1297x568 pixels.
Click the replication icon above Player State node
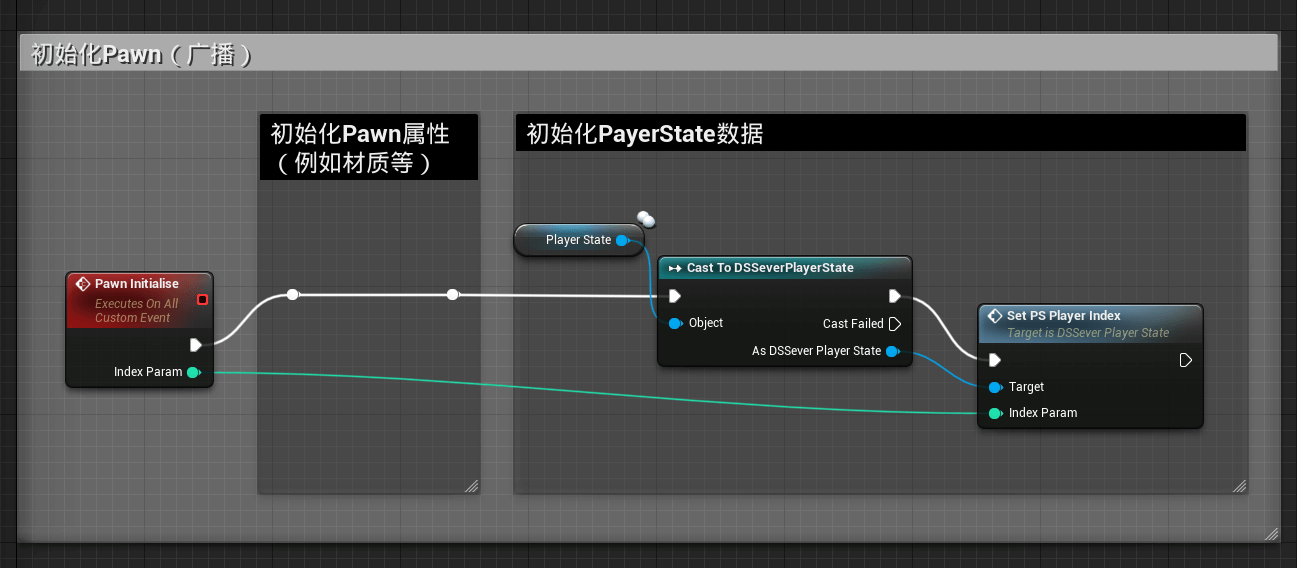pyautogui.click(x=645, y=218)
